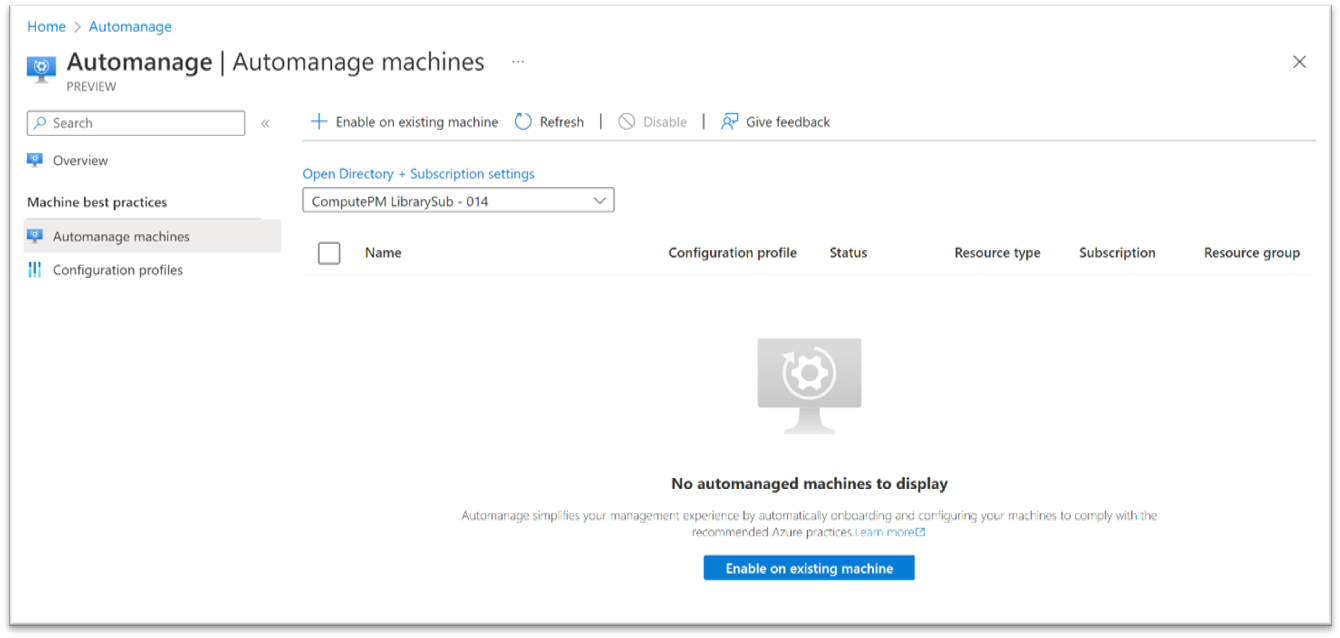Click the Machine best practices section heading
This screenshot has width=1340, height=638.
(97, 202)
